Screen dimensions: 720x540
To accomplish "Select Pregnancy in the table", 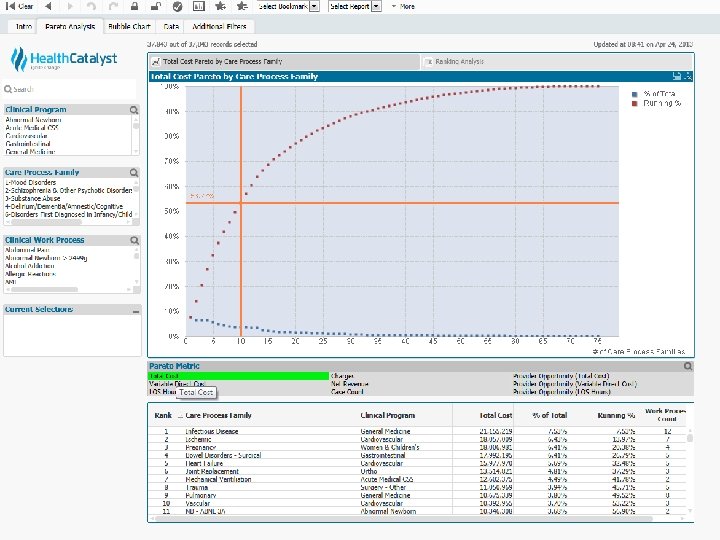I will click(x=201, y=448).
